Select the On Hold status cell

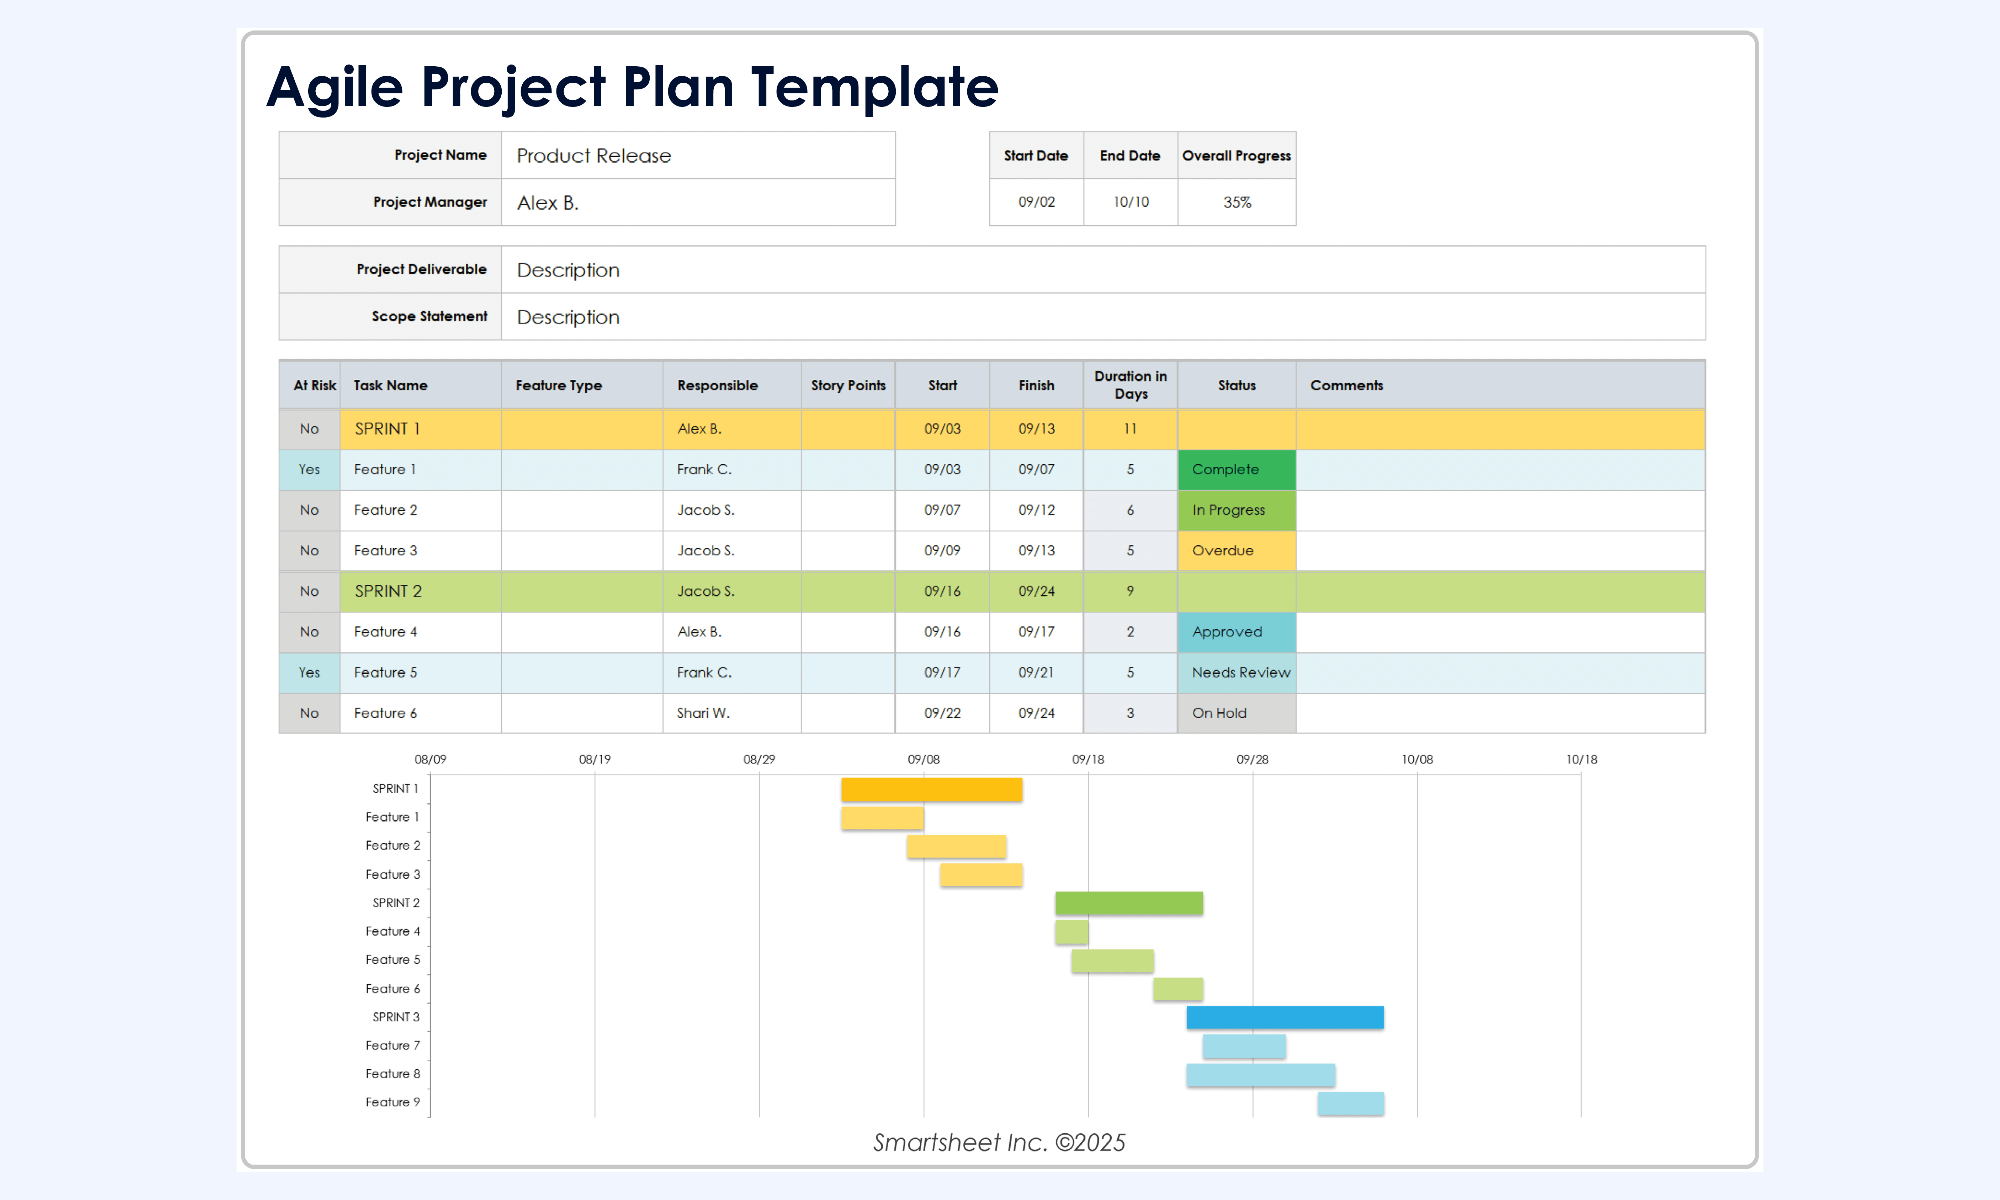point(1237,713)
